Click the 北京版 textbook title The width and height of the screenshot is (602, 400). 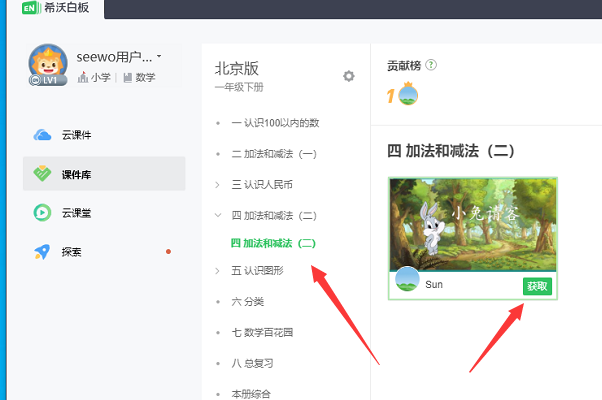(x=236, y=68)
